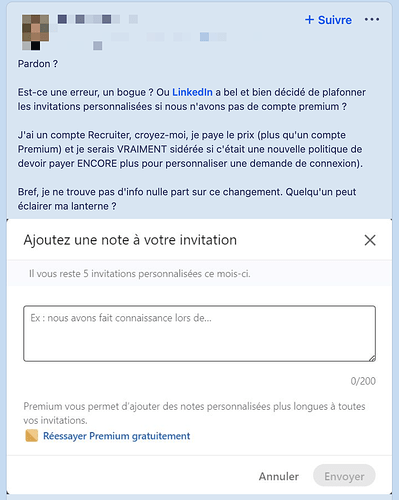Click Réessayer Premium gratuitement link
Image resolution: width=399 pixels, height=500 pixels.
(116, 436)
